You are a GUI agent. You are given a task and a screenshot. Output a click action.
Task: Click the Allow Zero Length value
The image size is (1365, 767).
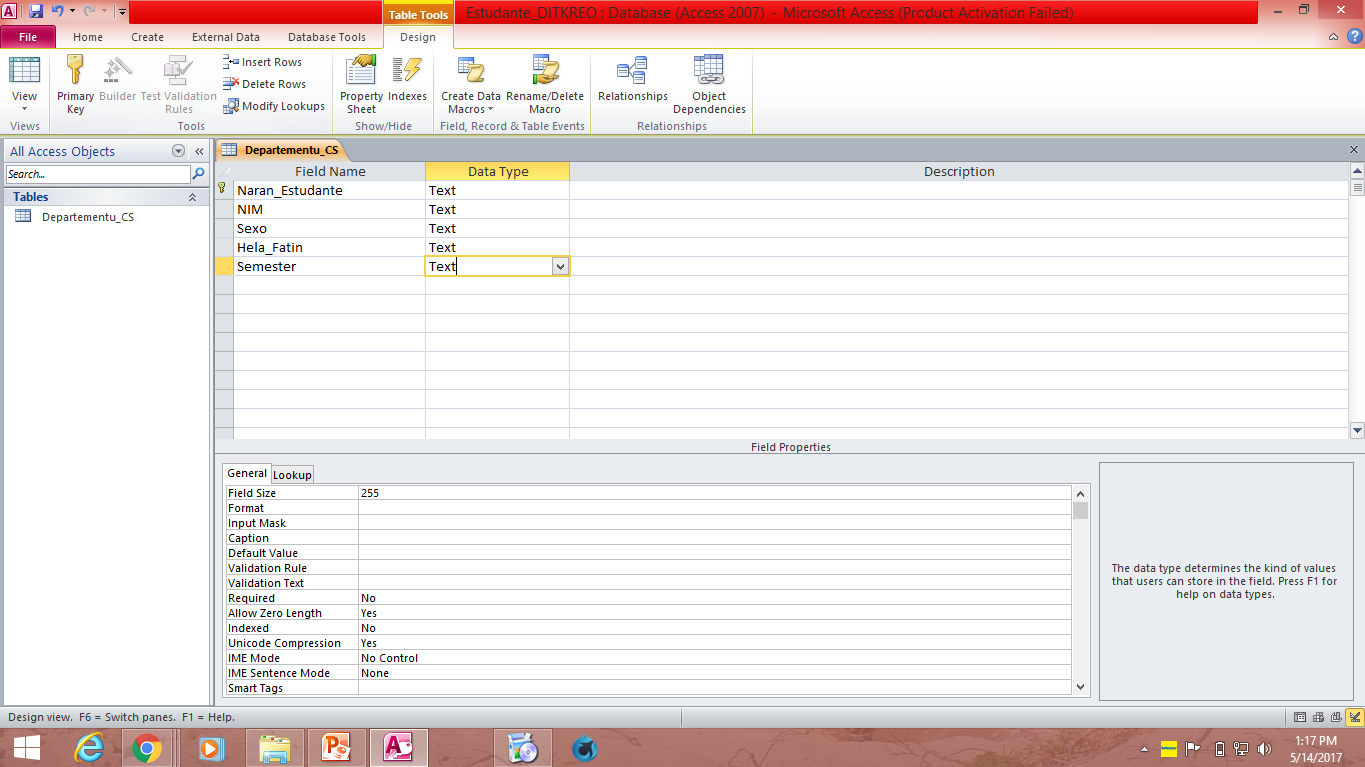[714, 613]
